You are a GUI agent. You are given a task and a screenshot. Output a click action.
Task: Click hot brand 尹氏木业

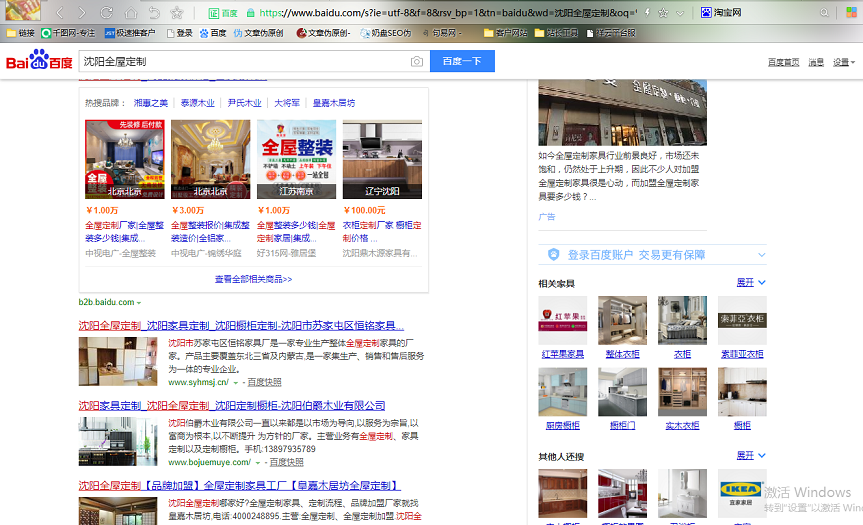[244, 103]
